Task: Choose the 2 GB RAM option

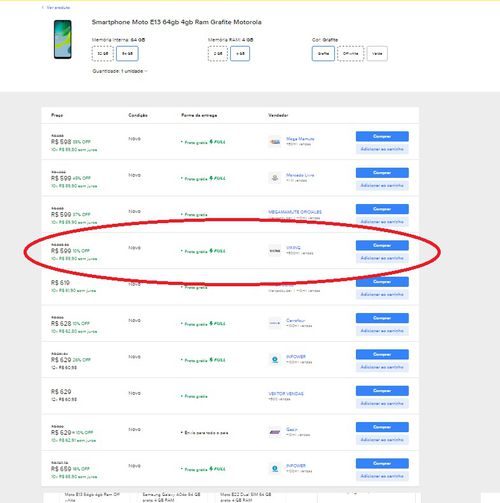Action: point(218,53)
